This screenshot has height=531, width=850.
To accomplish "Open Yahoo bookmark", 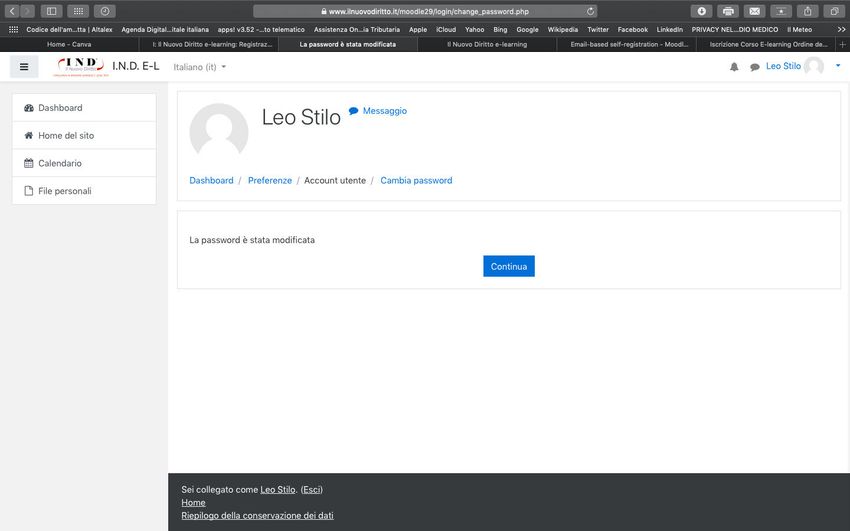I will [x=474, y=30].
